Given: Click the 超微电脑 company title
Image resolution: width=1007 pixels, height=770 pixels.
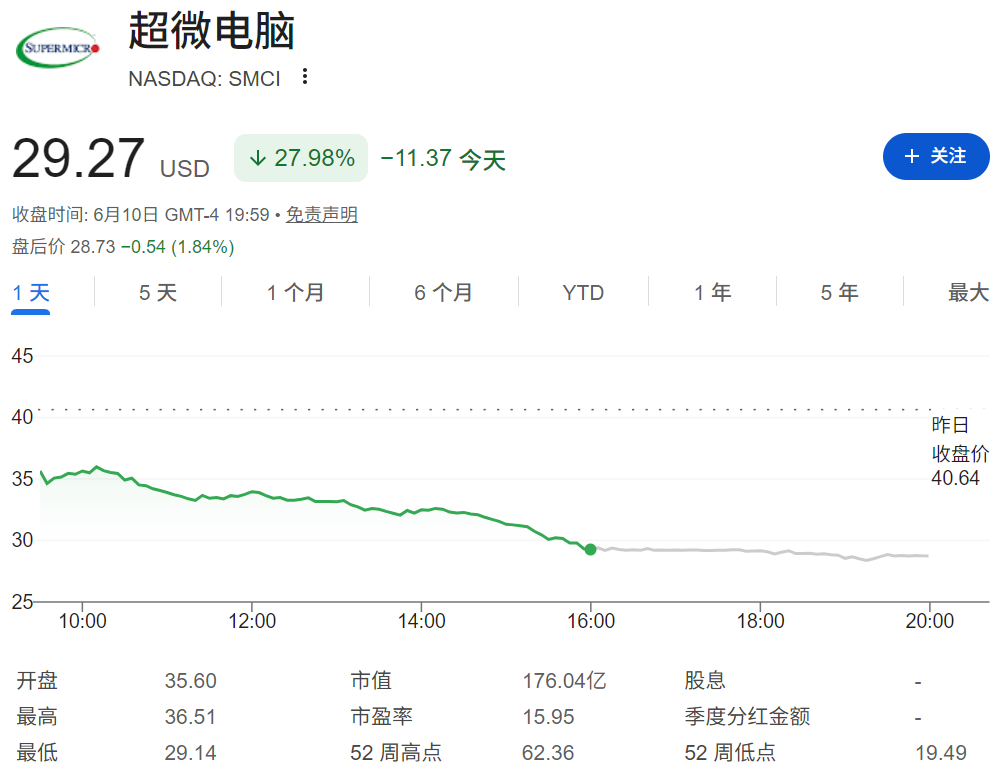Looking at the screenshot, I should point(211,30).
